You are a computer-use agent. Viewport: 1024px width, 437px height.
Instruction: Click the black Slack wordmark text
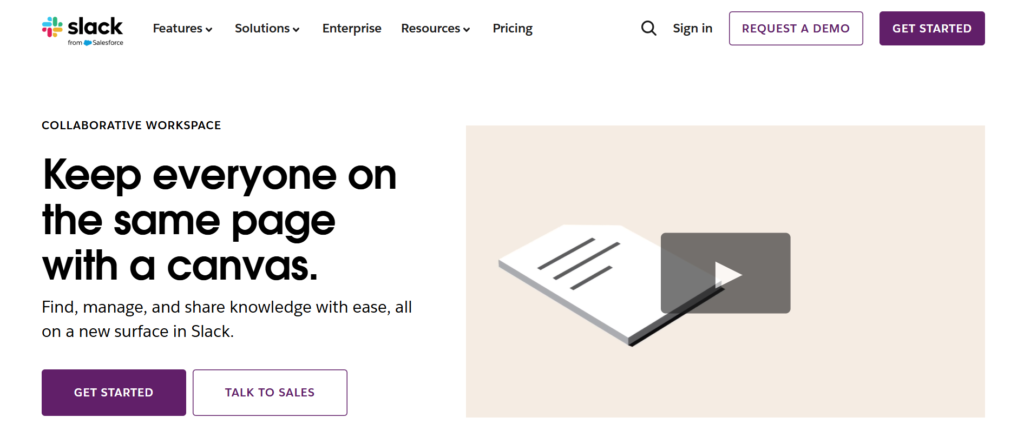(98, 24)
